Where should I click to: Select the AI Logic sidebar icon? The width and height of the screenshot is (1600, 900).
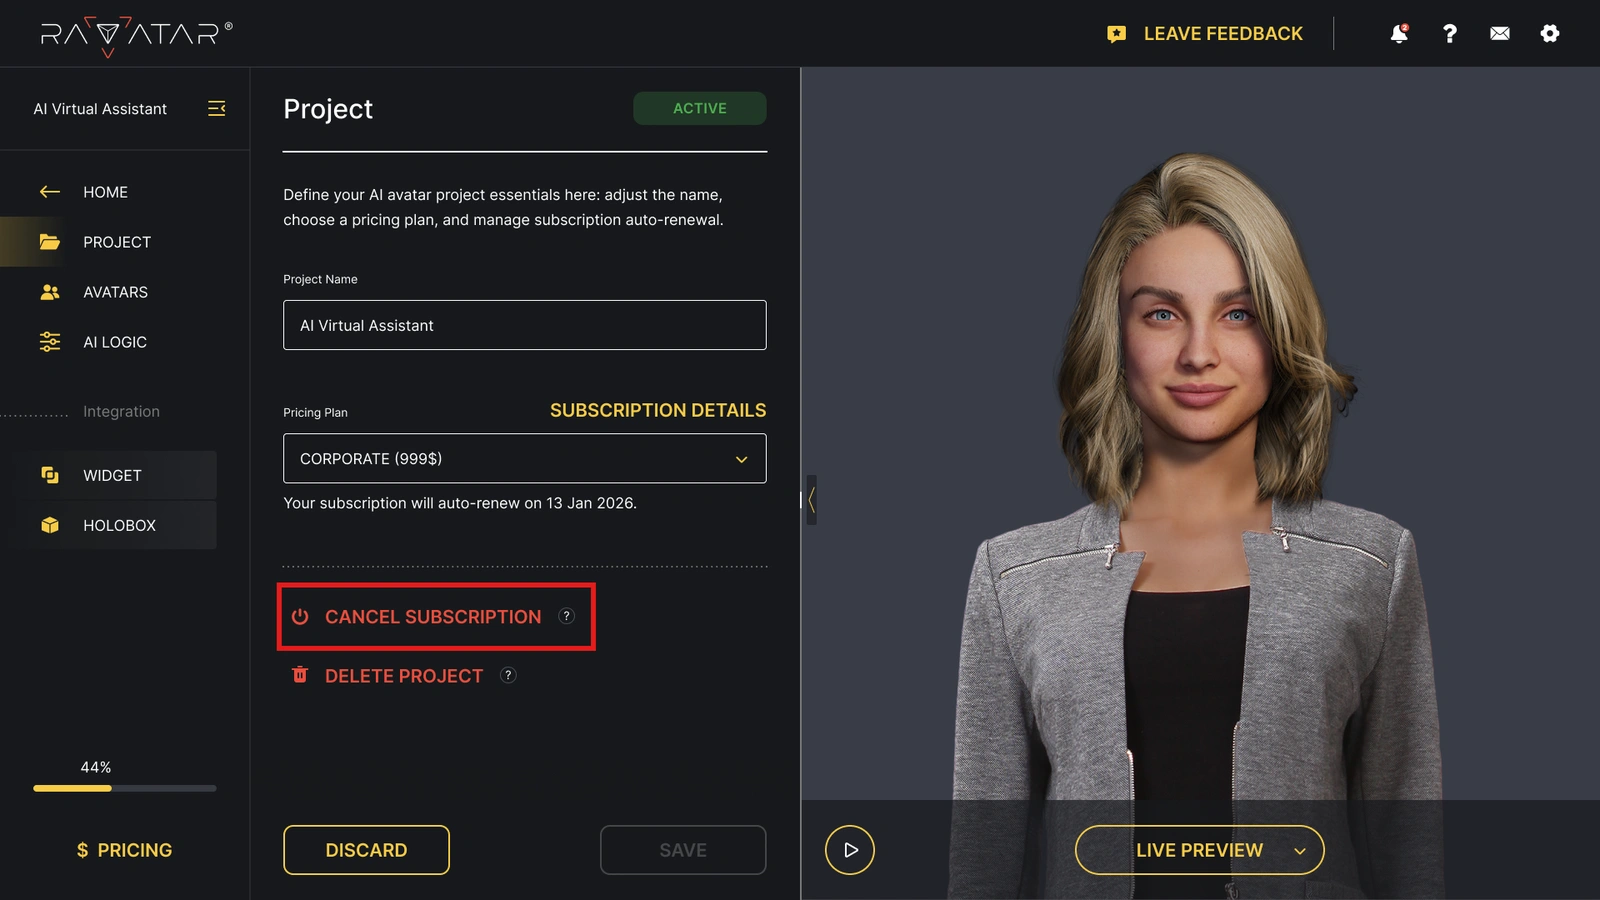click(x=48, y=342)
